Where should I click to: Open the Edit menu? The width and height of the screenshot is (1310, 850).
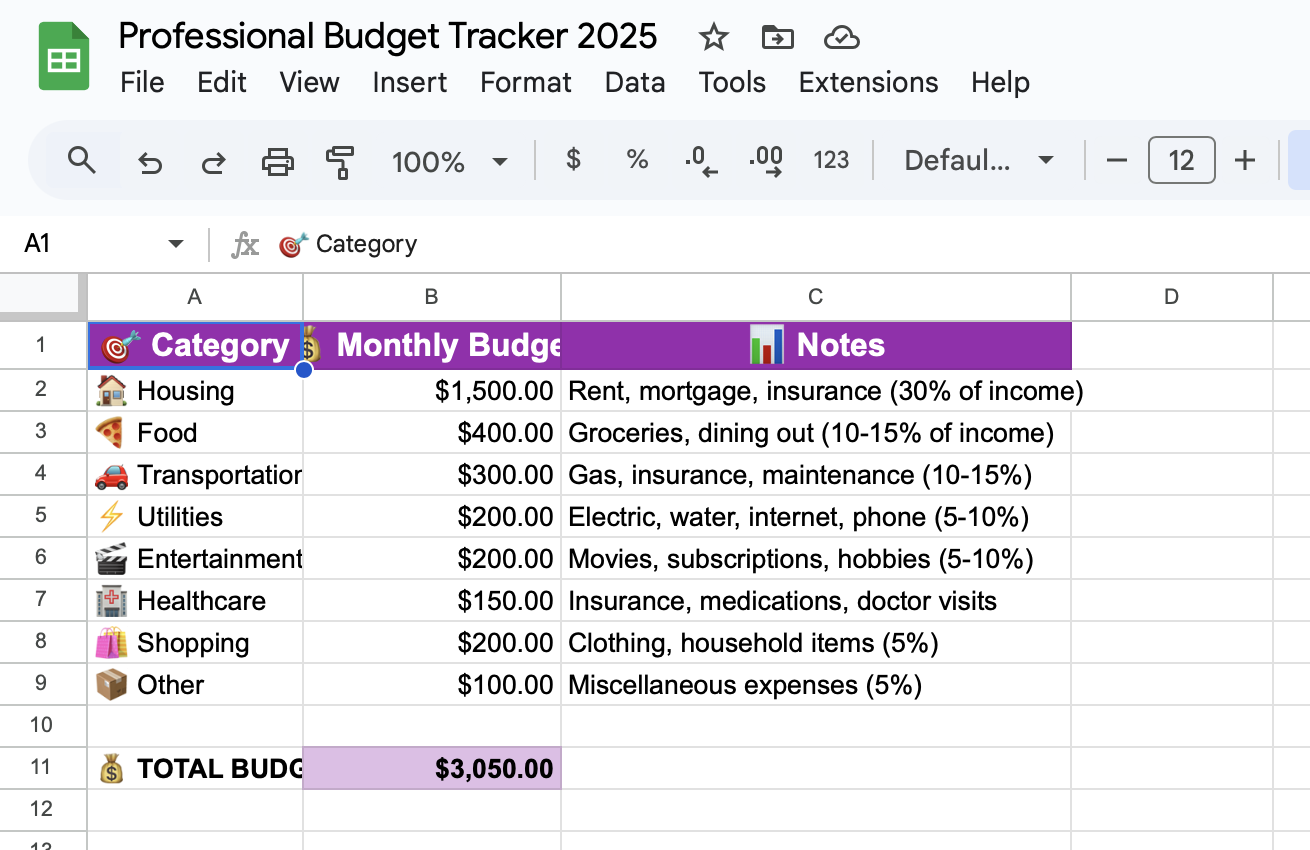[x=222, y=82]
